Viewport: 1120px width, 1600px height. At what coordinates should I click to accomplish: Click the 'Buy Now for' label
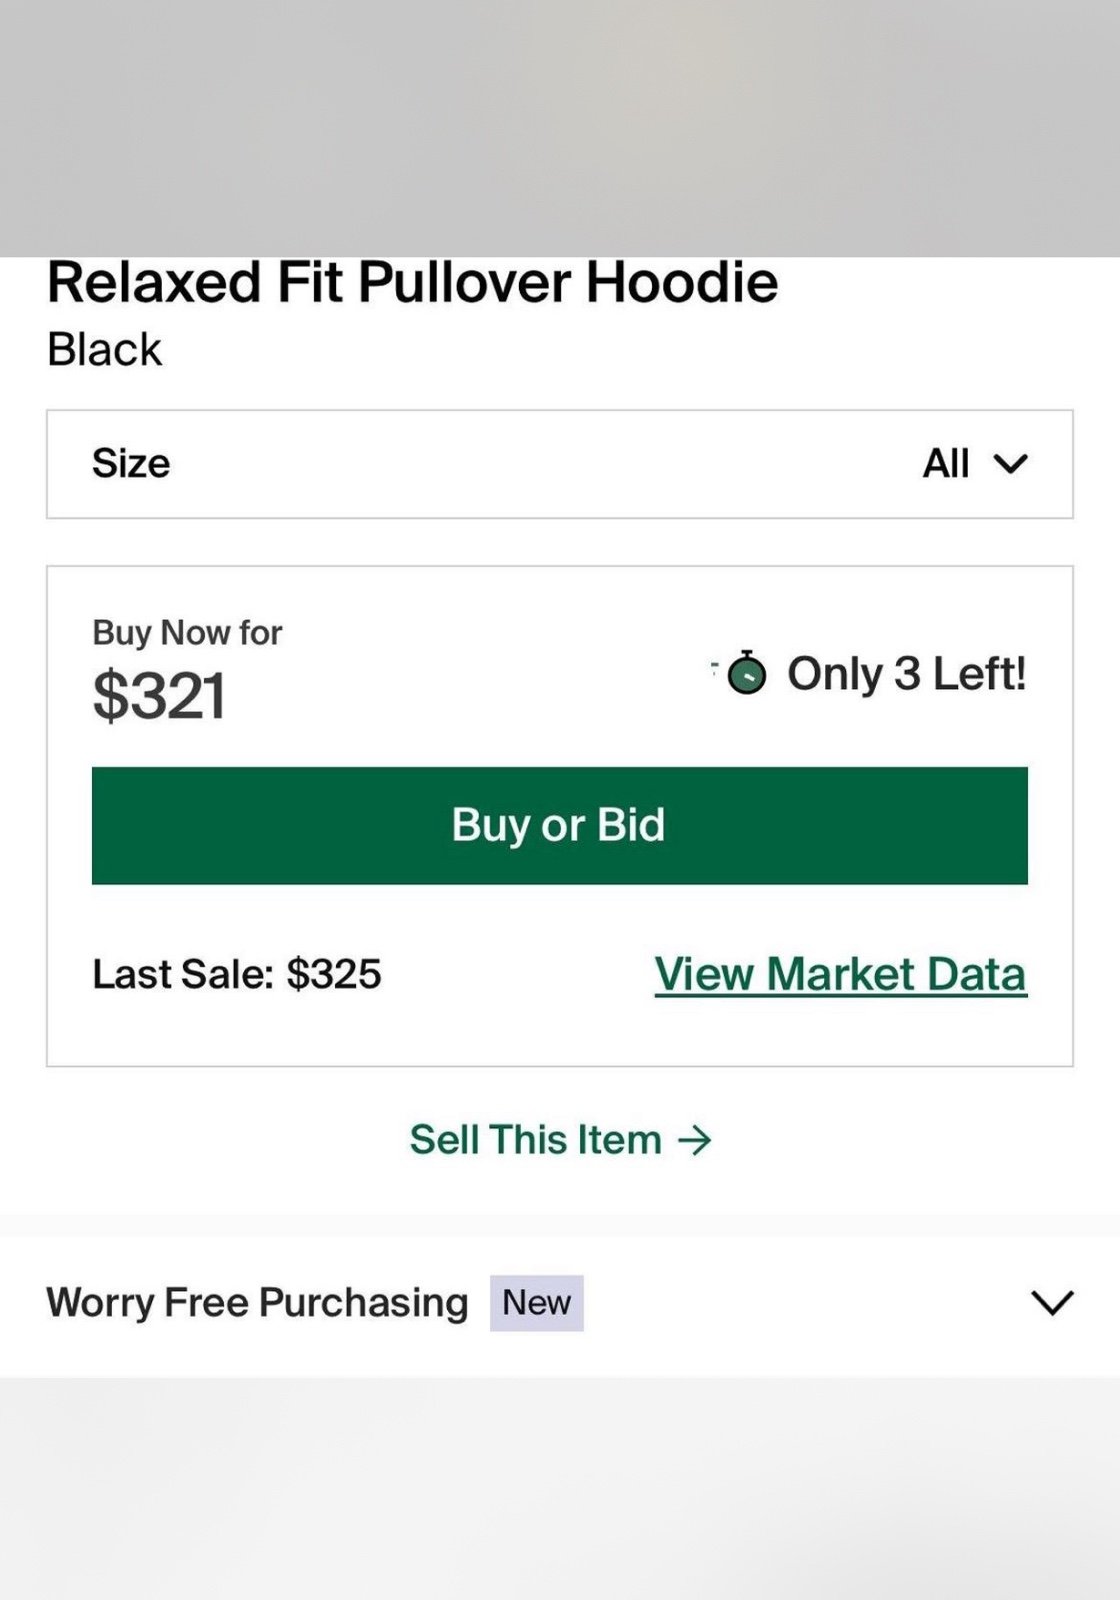point(187,633)
